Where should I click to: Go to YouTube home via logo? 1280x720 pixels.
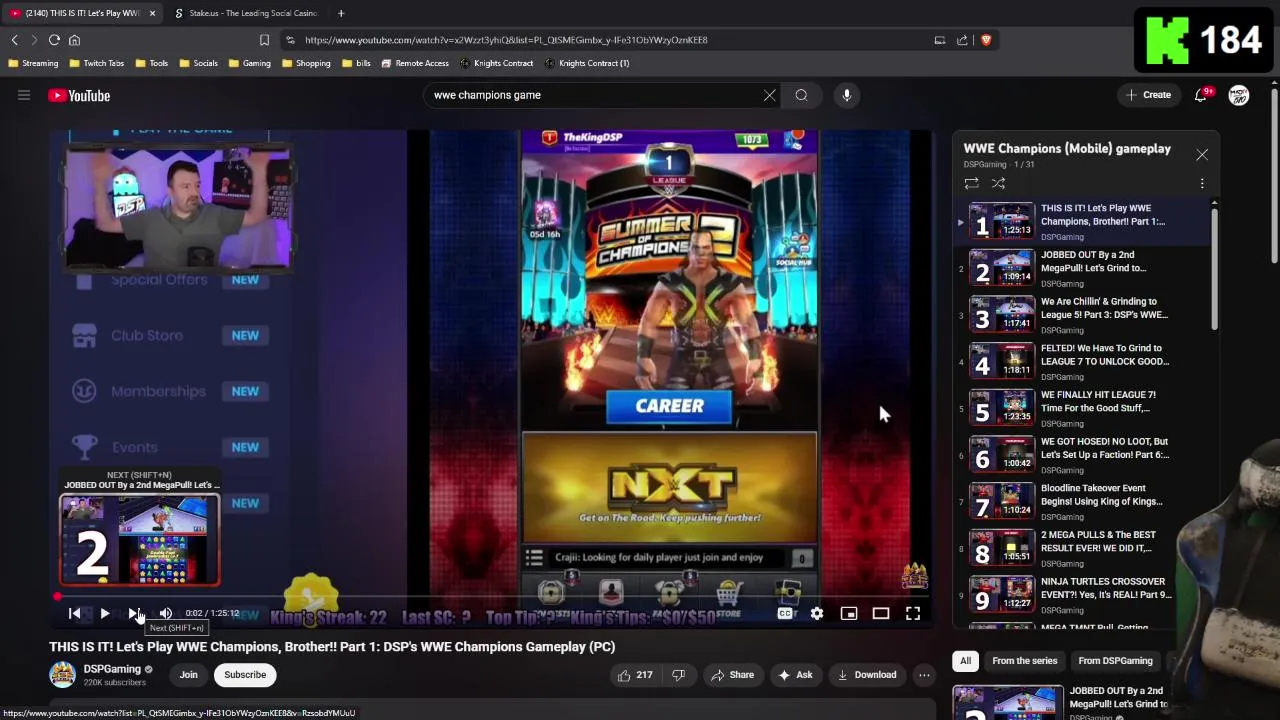(79, 95)
